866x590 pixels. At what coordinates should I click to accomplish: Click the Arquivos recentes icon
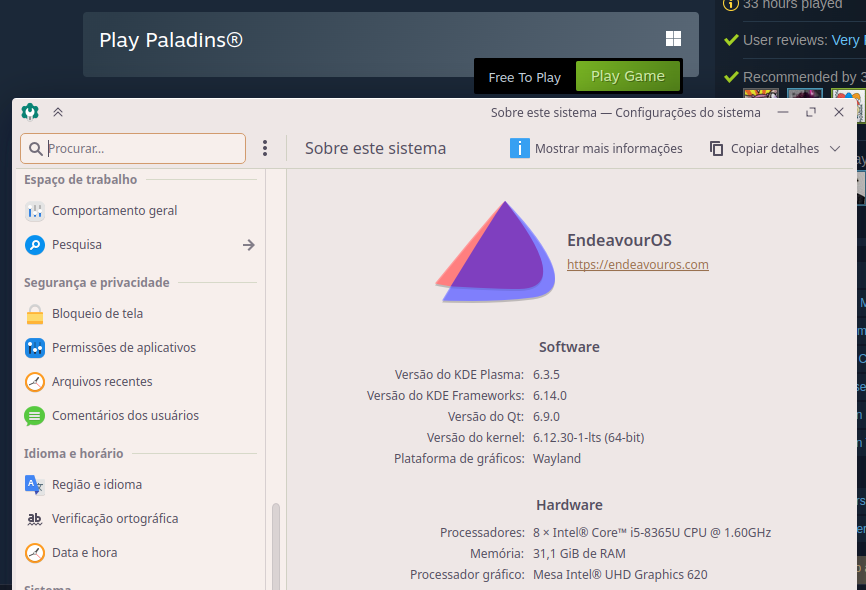(35, 382)
